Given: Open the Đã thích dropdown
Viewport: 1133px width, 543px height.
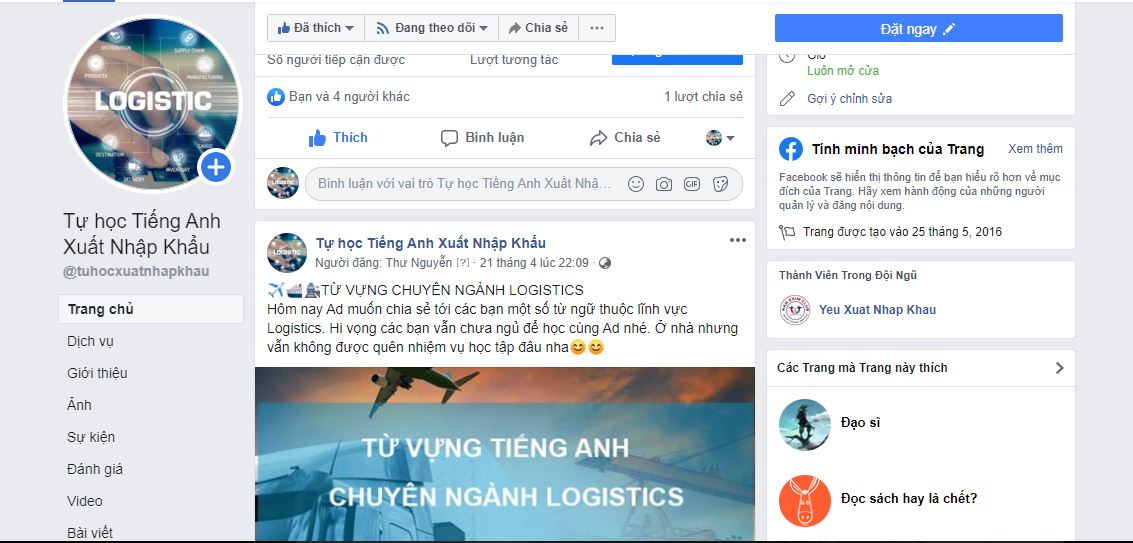Looking at the screenshot, I should click(x=316, y=28).
